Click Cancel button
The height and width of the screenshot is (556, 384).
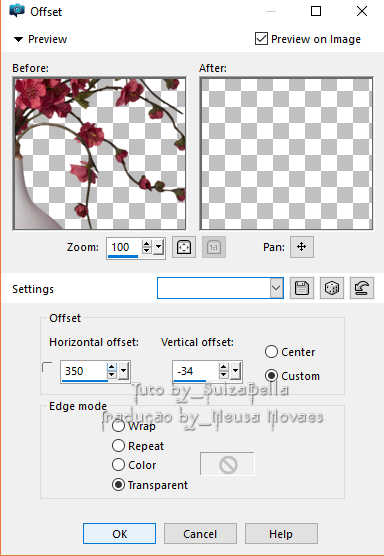[200, 534]
